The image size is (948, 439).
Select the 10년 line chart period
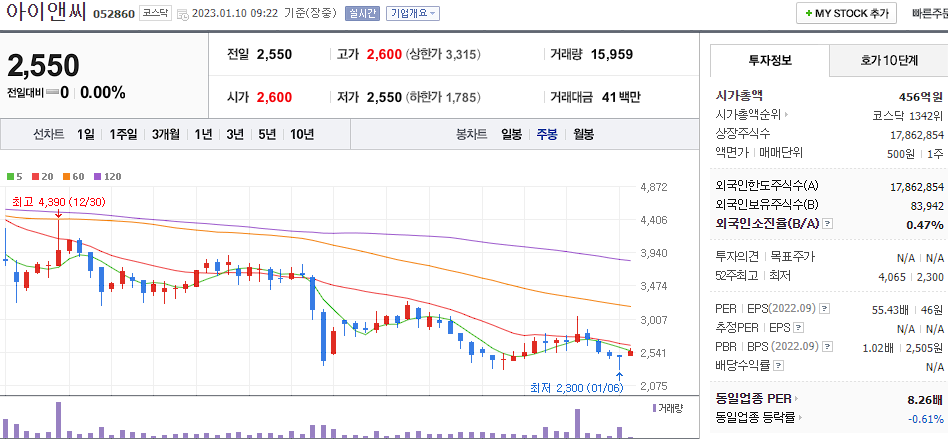[x=302, y=134]
